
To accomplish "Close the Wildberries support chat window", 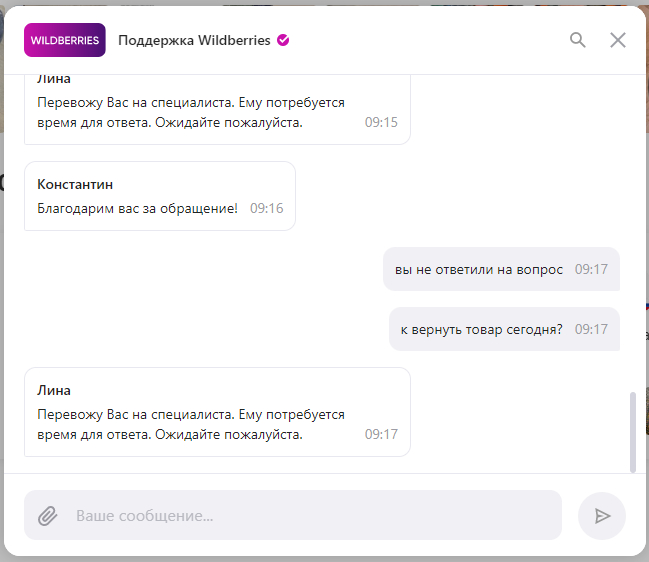I will pyautogui.click(x=618, y=40).
